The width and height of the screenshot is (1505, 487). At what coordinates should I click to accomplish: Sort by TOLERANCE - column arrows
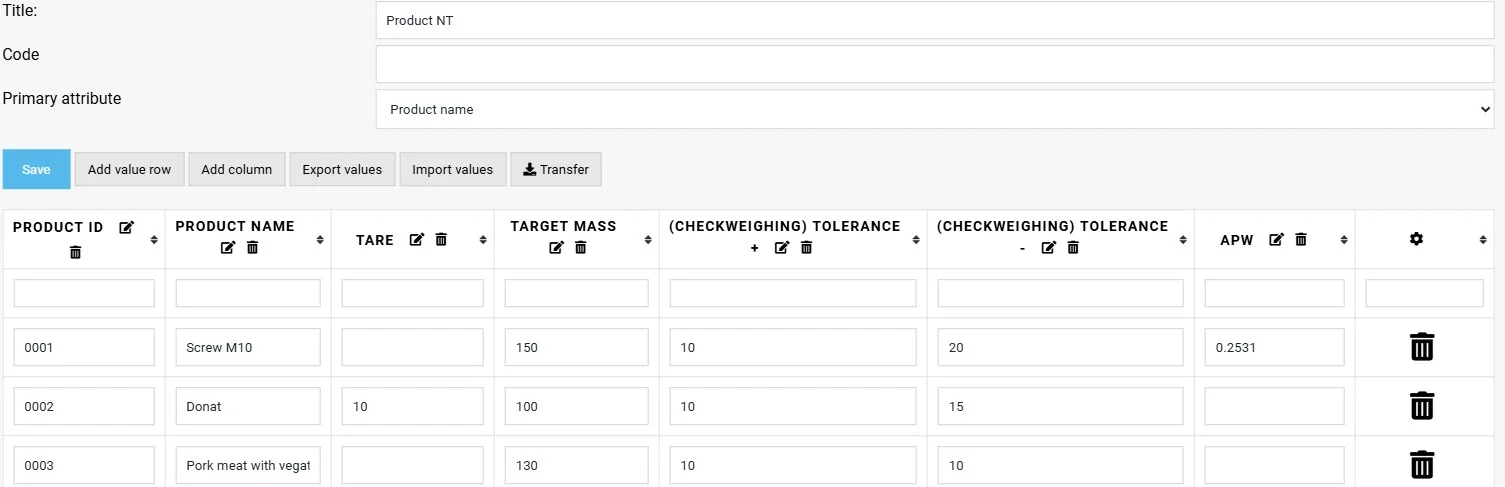click(1183, 240)
